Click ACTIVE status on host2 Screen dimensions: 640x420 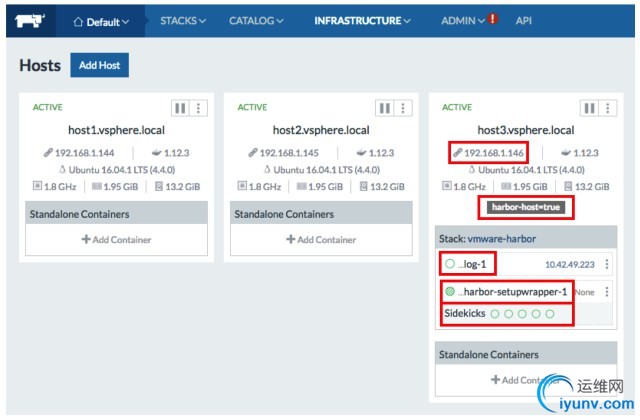tap(252, 107)
